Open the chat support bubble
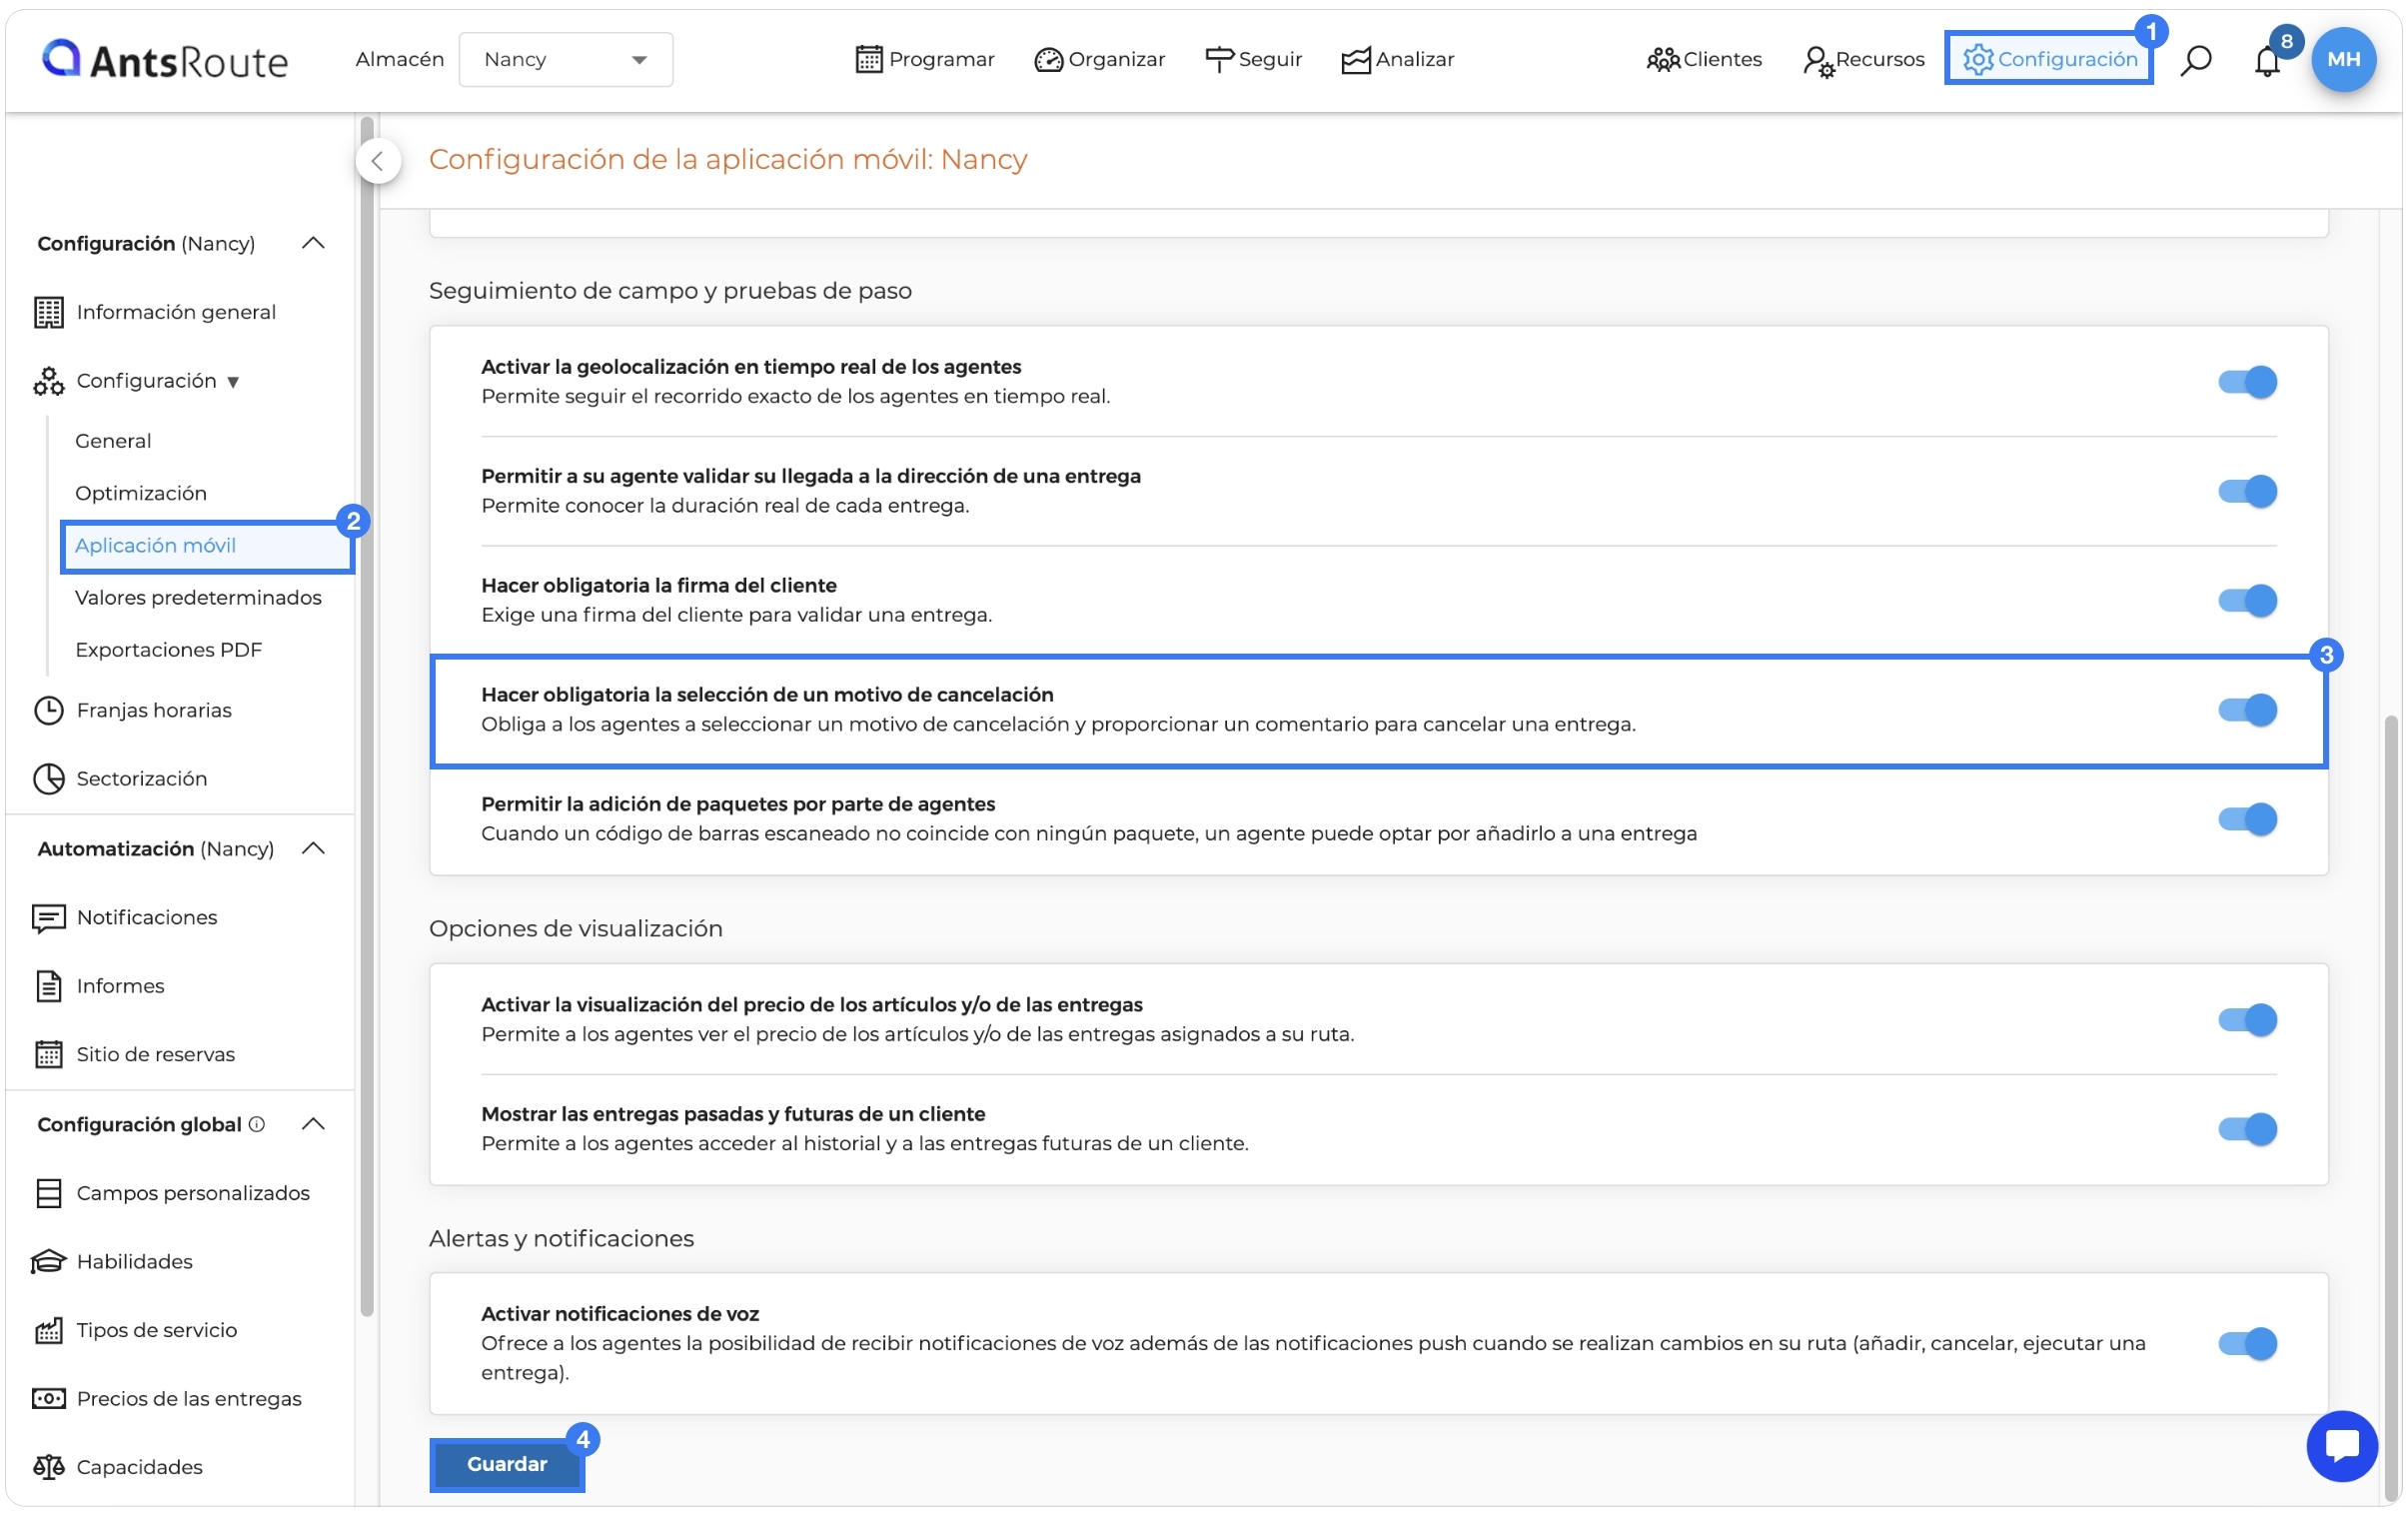 (2342, 1446)
